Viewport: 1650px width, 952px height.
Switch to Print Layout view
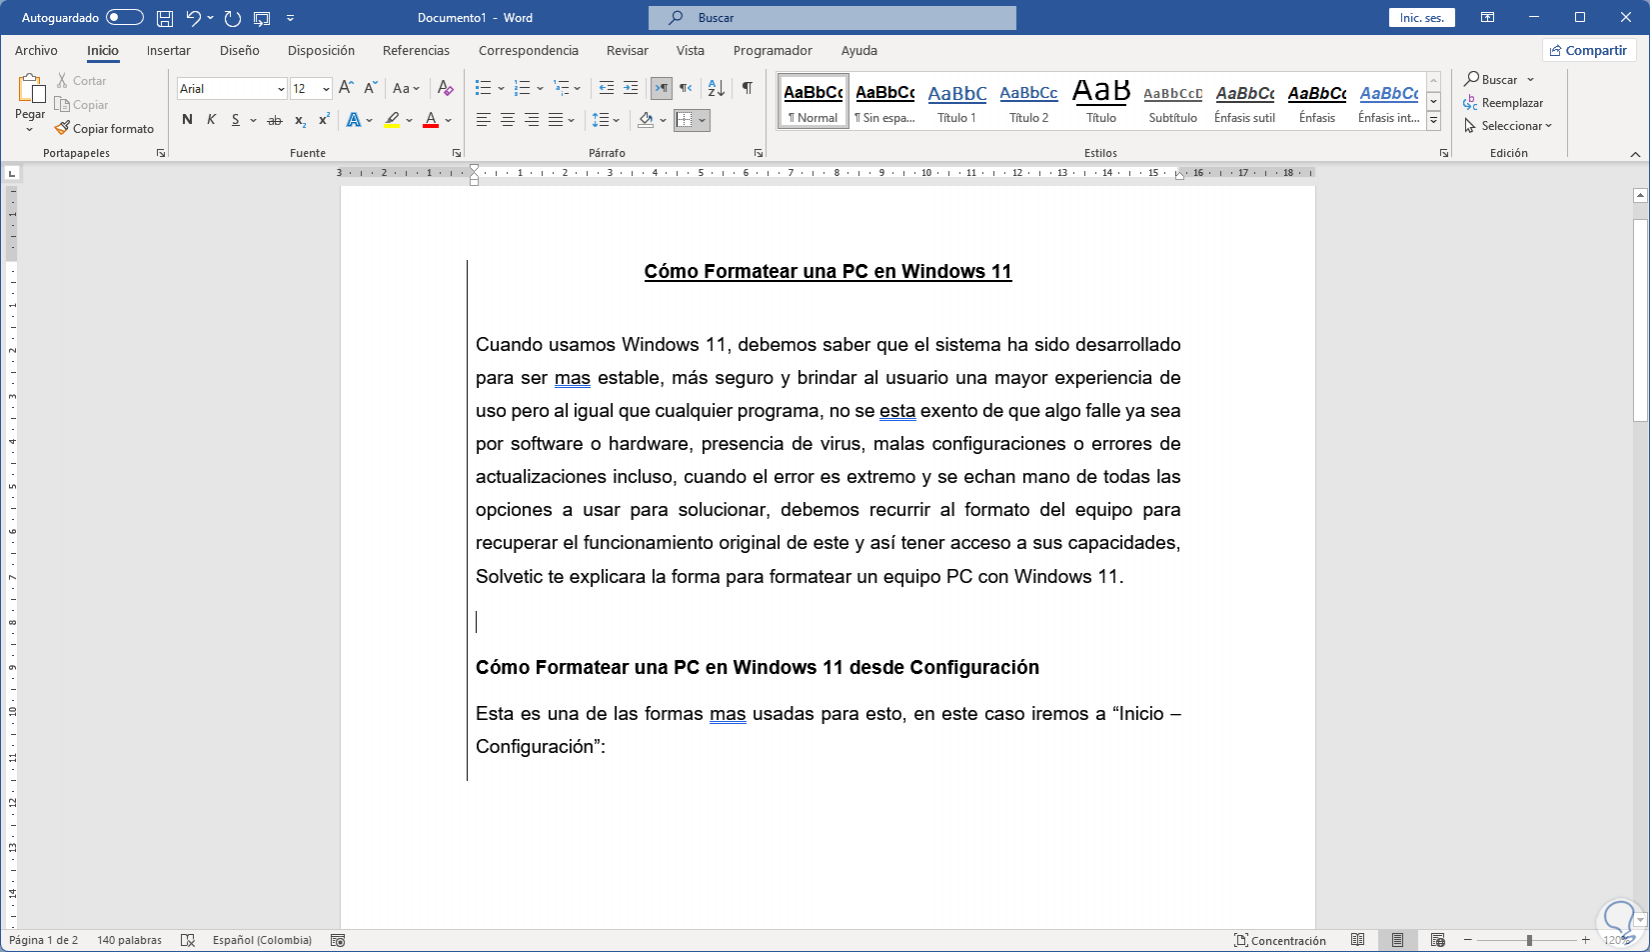click(1397, 940)
